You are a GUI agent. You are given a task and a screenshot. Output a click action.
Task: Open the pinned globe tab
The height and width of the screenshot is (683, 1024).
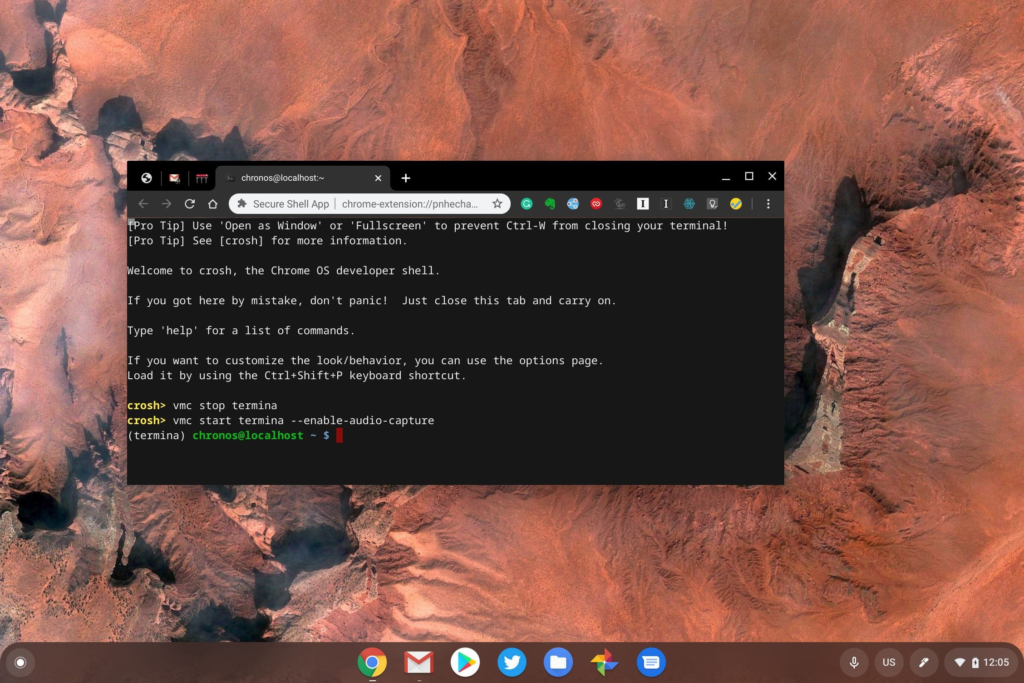tap(146, 178)
